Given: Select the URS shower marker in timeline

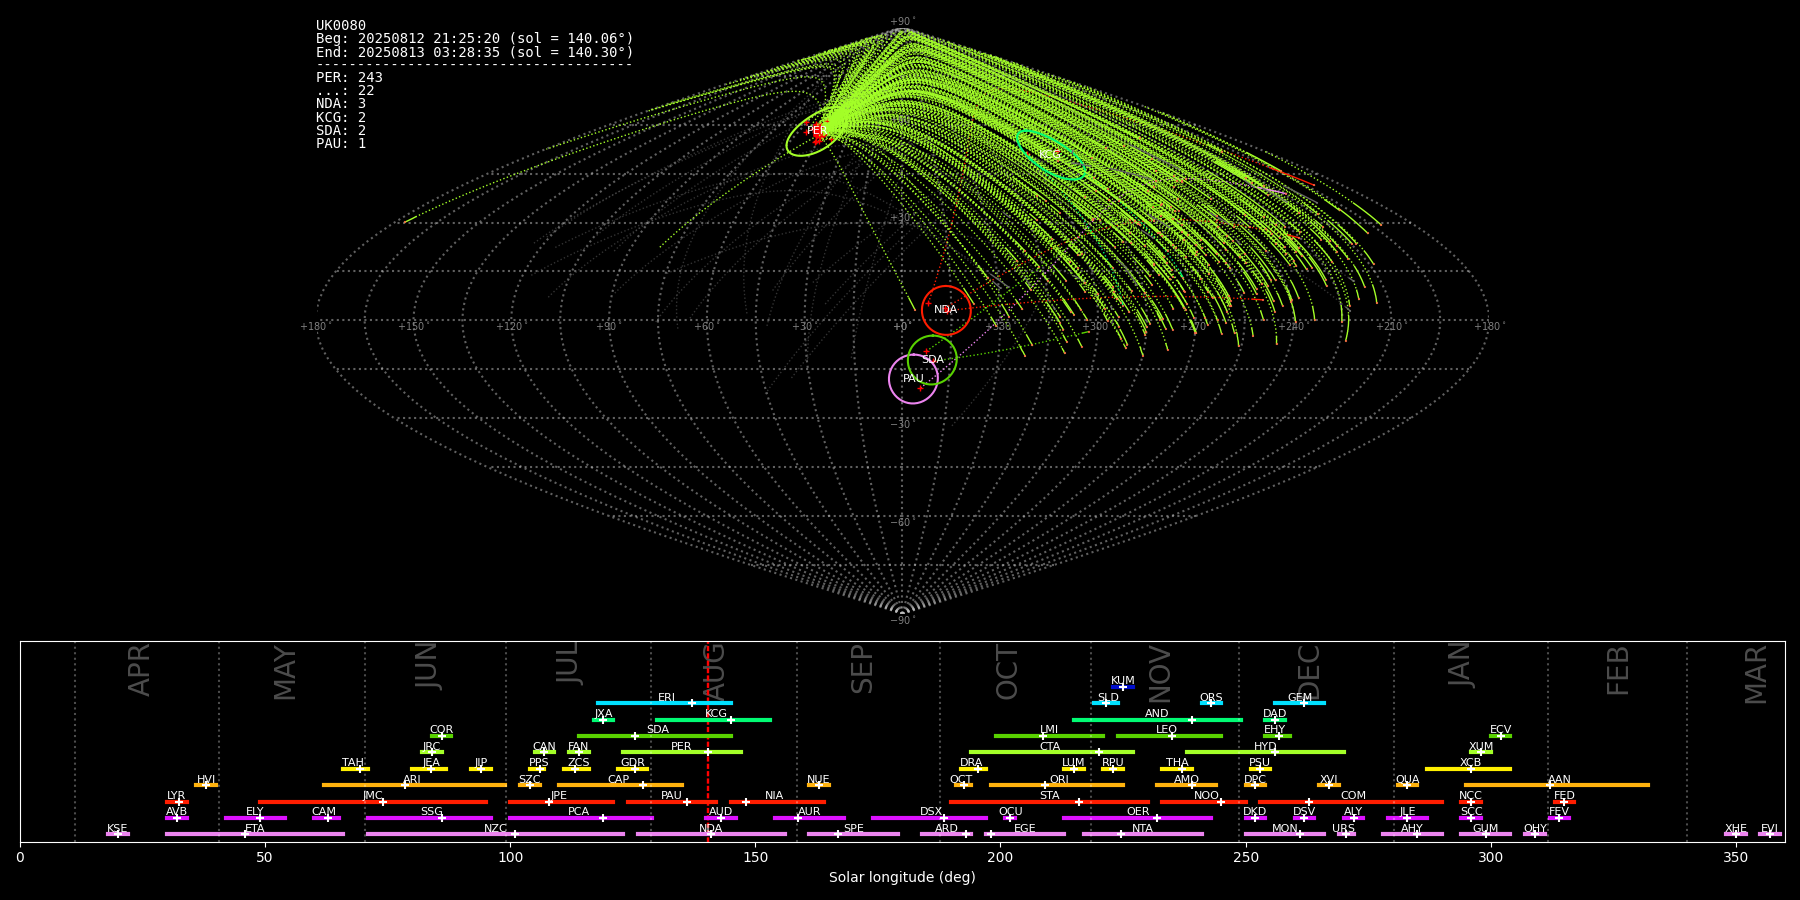Looking at the screenshot, I should point(1345,834).
